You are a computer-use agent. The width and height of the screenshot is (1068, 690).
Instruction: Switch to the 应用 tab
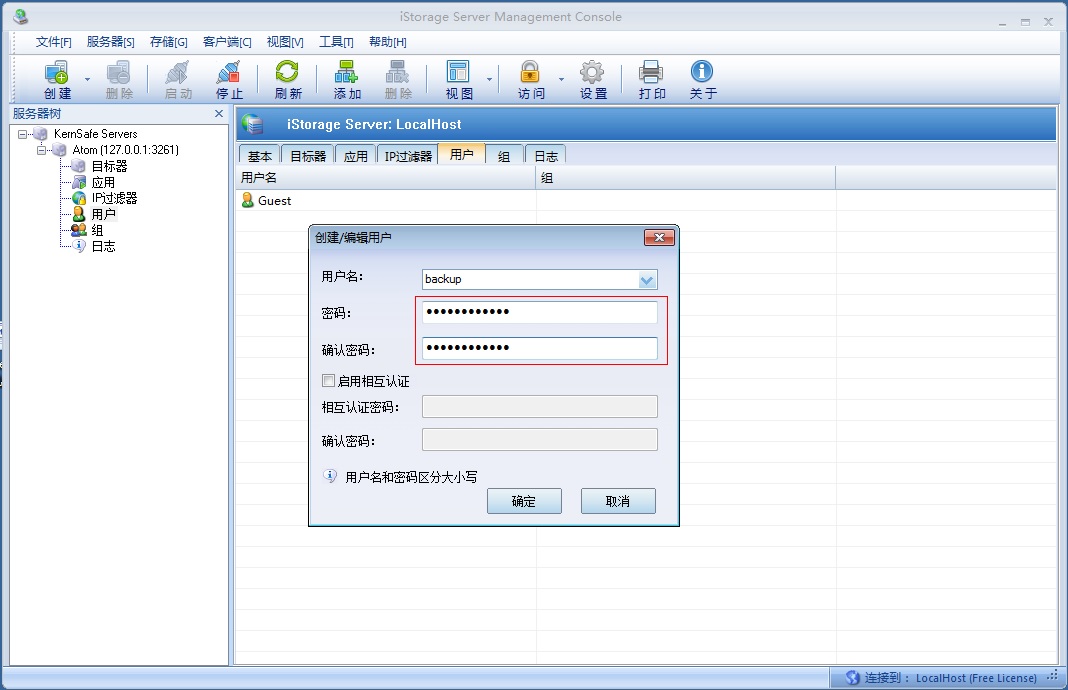click(356, 156)
